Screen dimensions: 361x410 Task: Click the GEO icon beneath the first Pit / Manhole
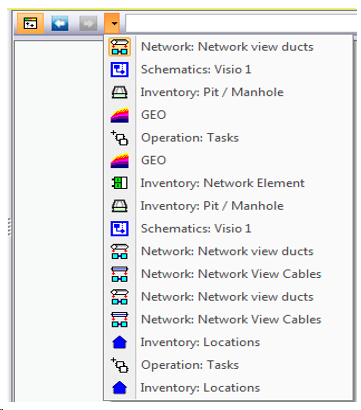(x=120, y=115)
